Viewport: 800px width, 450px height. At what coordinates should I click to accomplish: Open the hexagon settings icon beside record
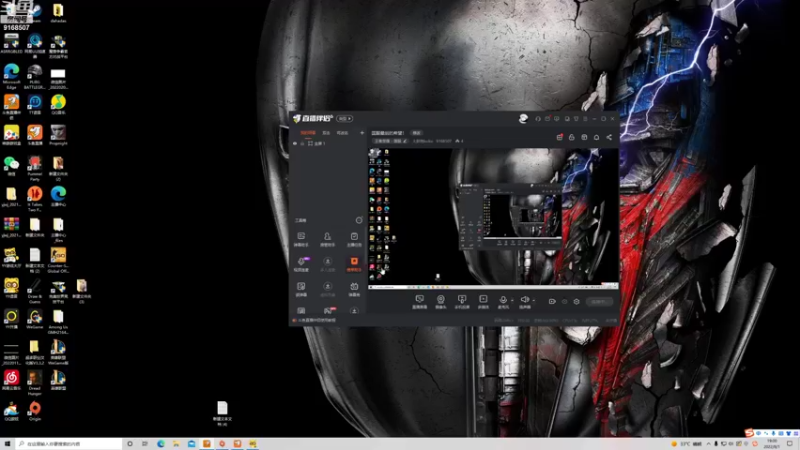pos(577,302)
